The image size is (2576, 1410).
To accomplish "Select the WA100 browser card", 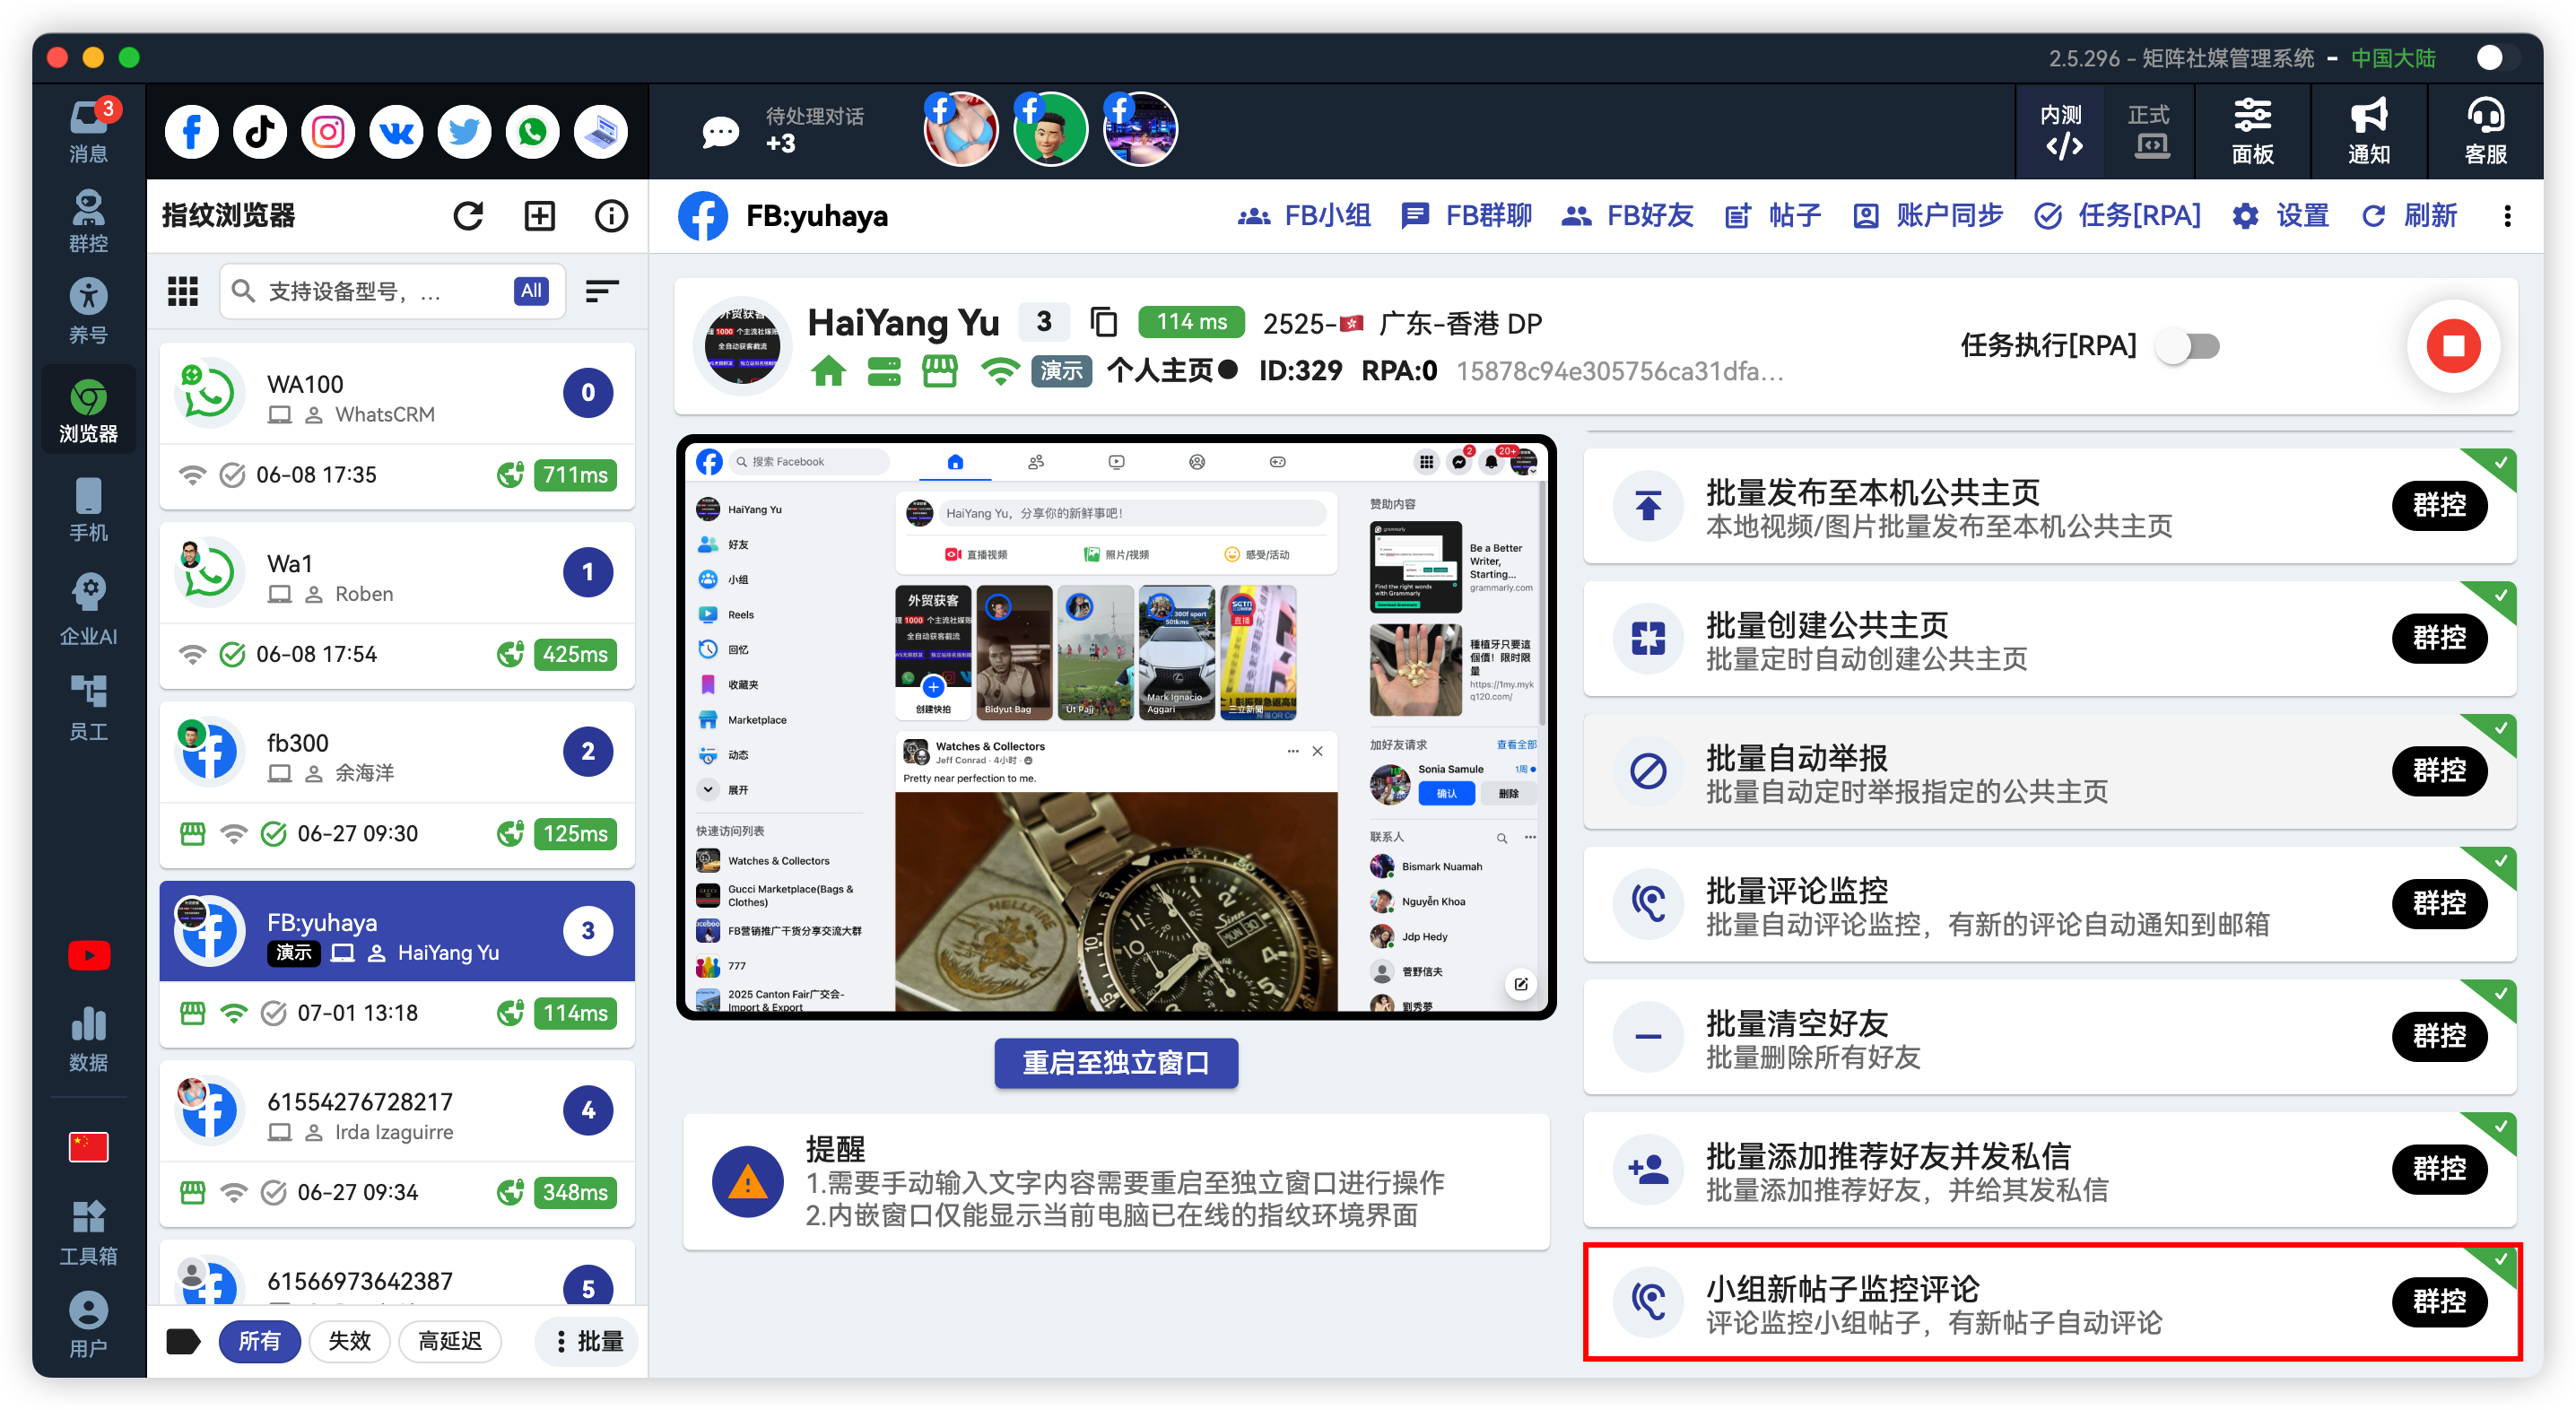I will click(x=397, y=426).
